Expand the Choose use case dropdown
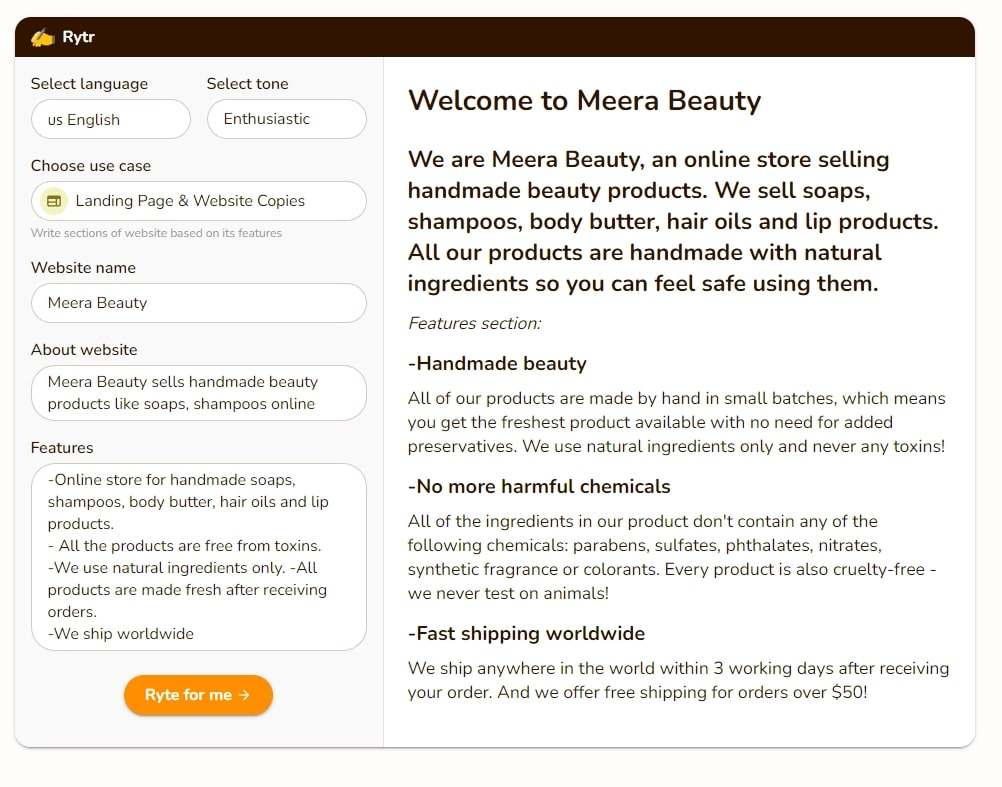 (x=199, y=201)
